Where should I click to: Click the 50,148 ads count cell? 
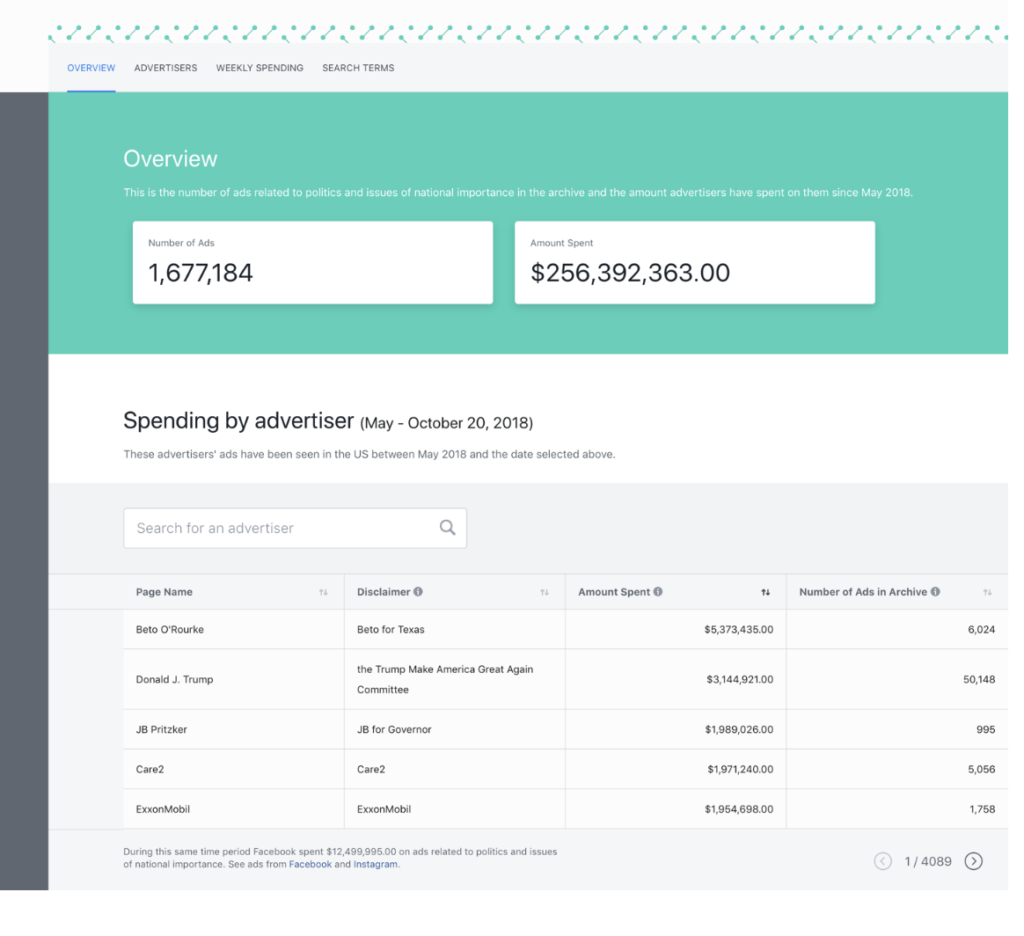point(897,679)
